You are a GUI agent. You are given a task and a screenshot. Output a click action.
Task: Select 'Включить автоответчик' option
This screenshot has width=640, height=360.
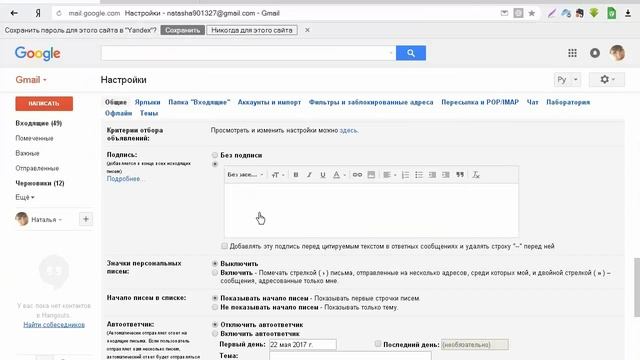click(x=215, y=333)
